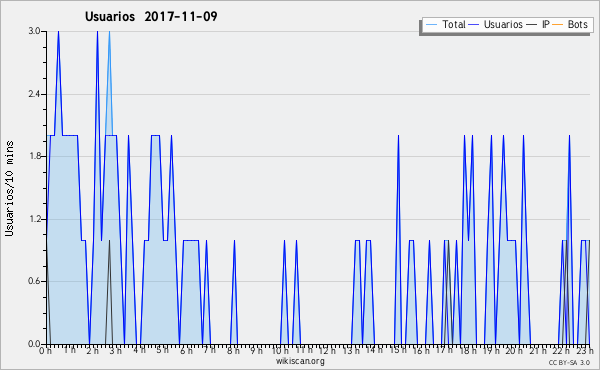This screenshot has width=600, height=370.
Task: Select the 'Bots' legend entry
Action: (577, 24)
